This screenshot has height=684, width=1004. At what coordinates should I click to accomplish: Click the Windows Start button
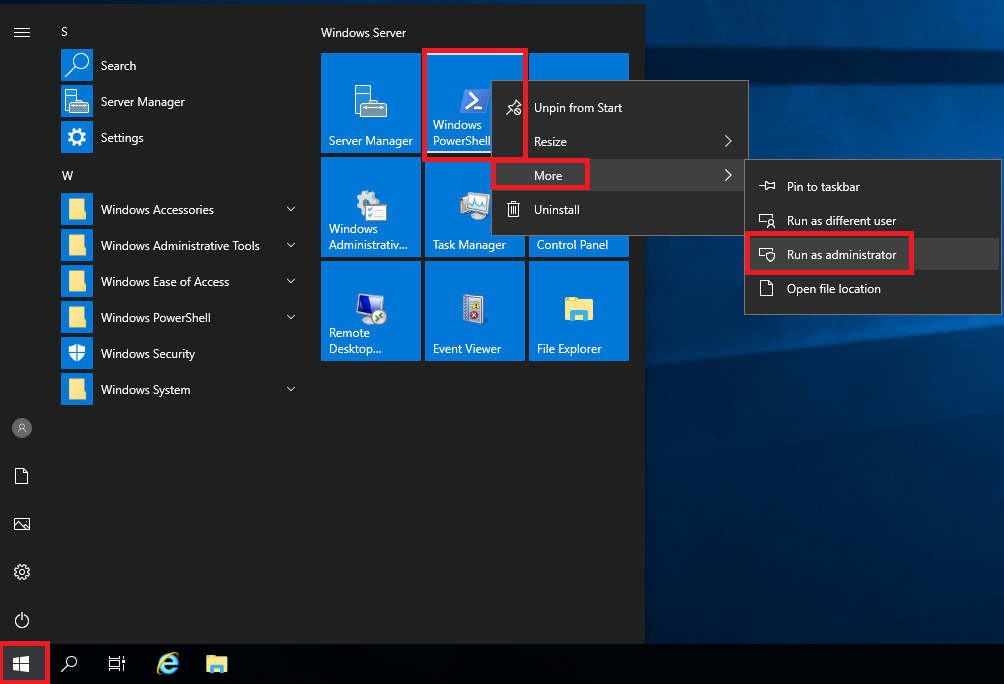[x=22, y=663]
